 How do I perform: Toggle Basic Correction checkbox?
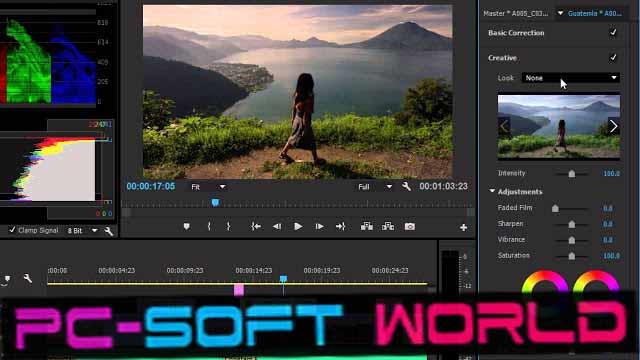(613, 32)
